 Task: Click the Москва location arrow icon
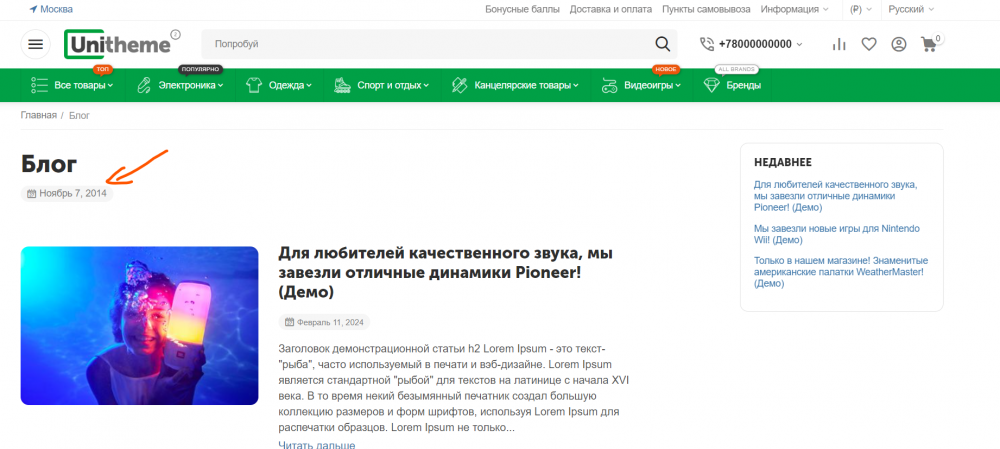click(x=33, y=10)
